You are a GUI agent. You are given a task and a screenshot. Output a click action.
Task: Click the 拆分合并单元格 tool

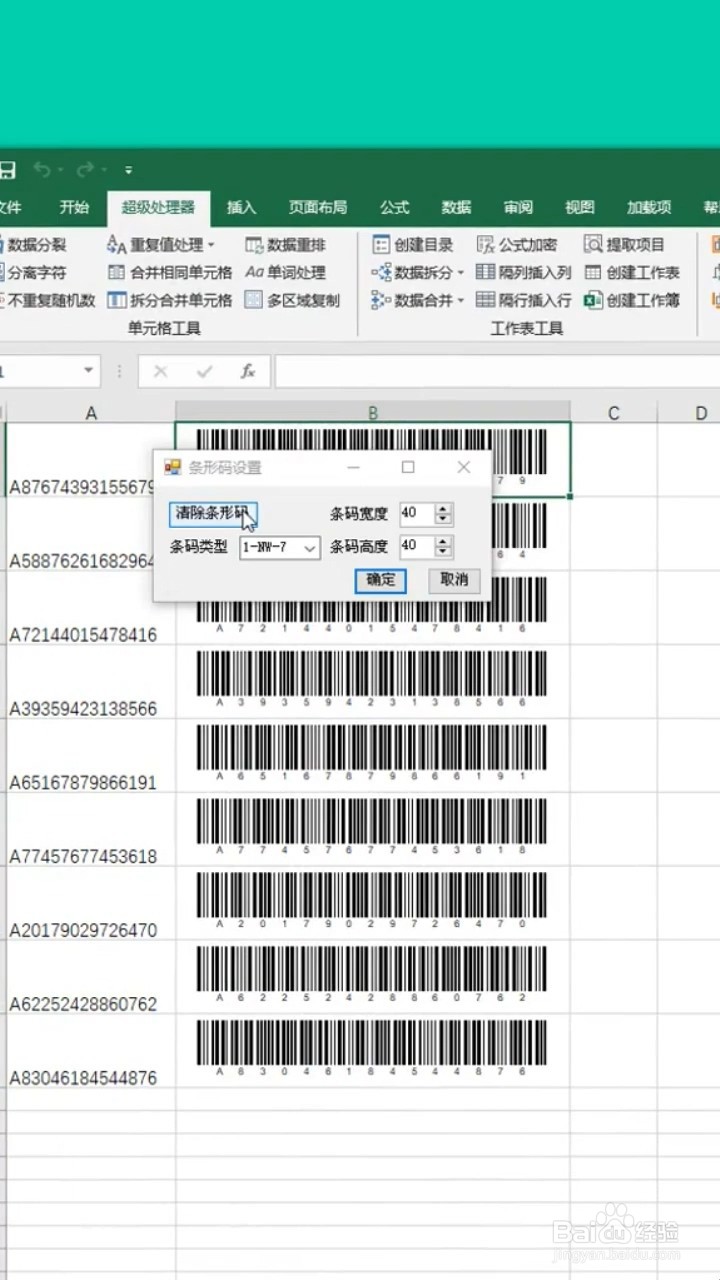[169, 300]
